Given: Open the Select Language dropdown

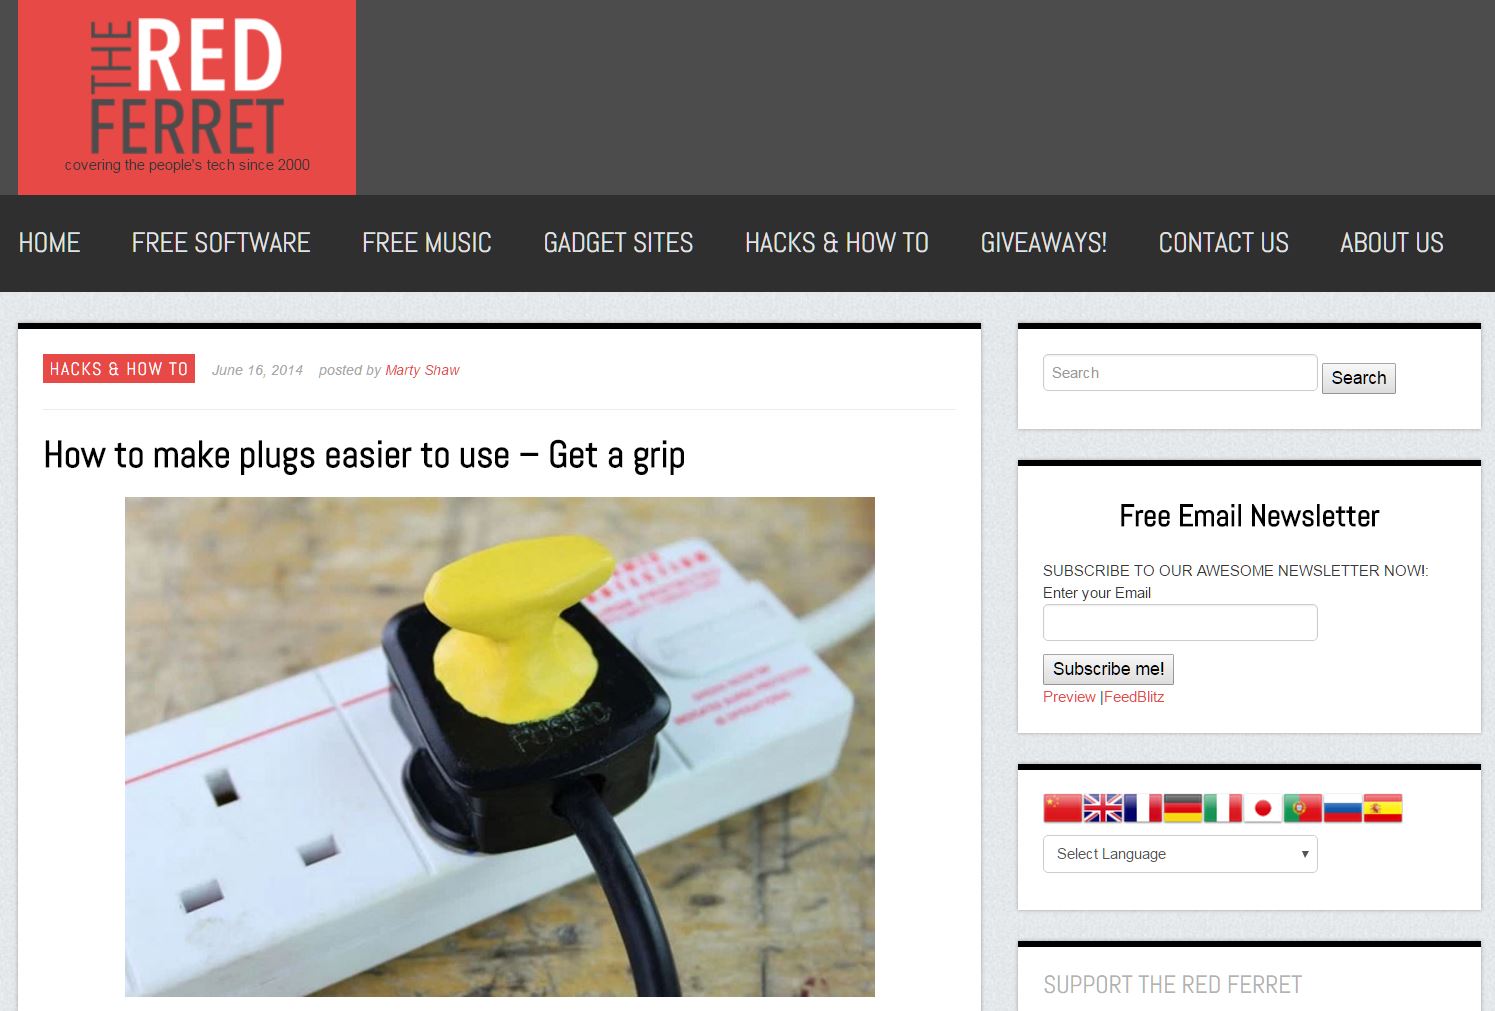Looking at the screenshot, I should [1180, 854].
